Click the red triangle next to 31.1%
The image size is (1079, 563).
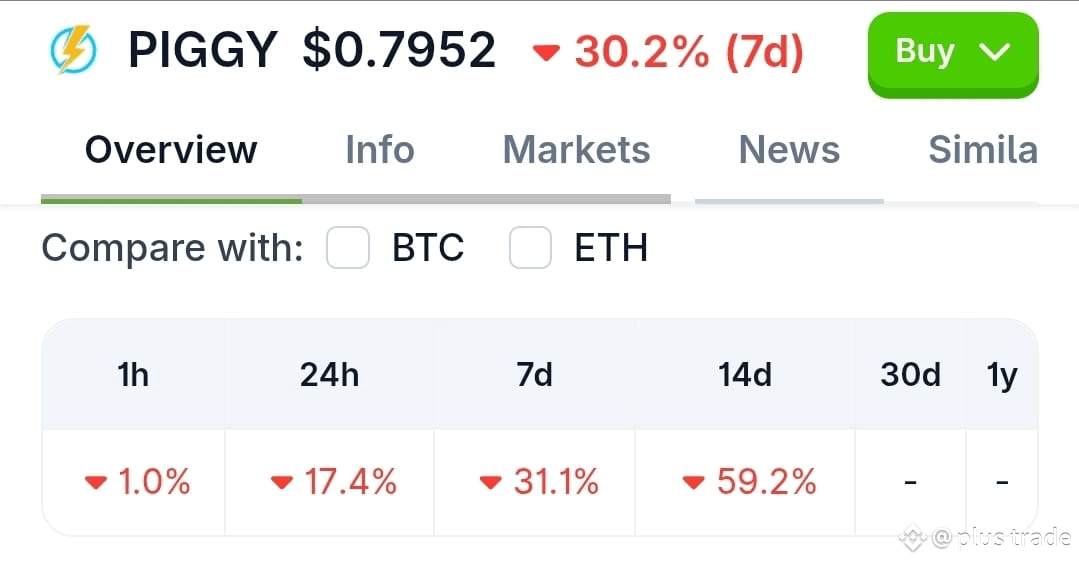(491, 482)
